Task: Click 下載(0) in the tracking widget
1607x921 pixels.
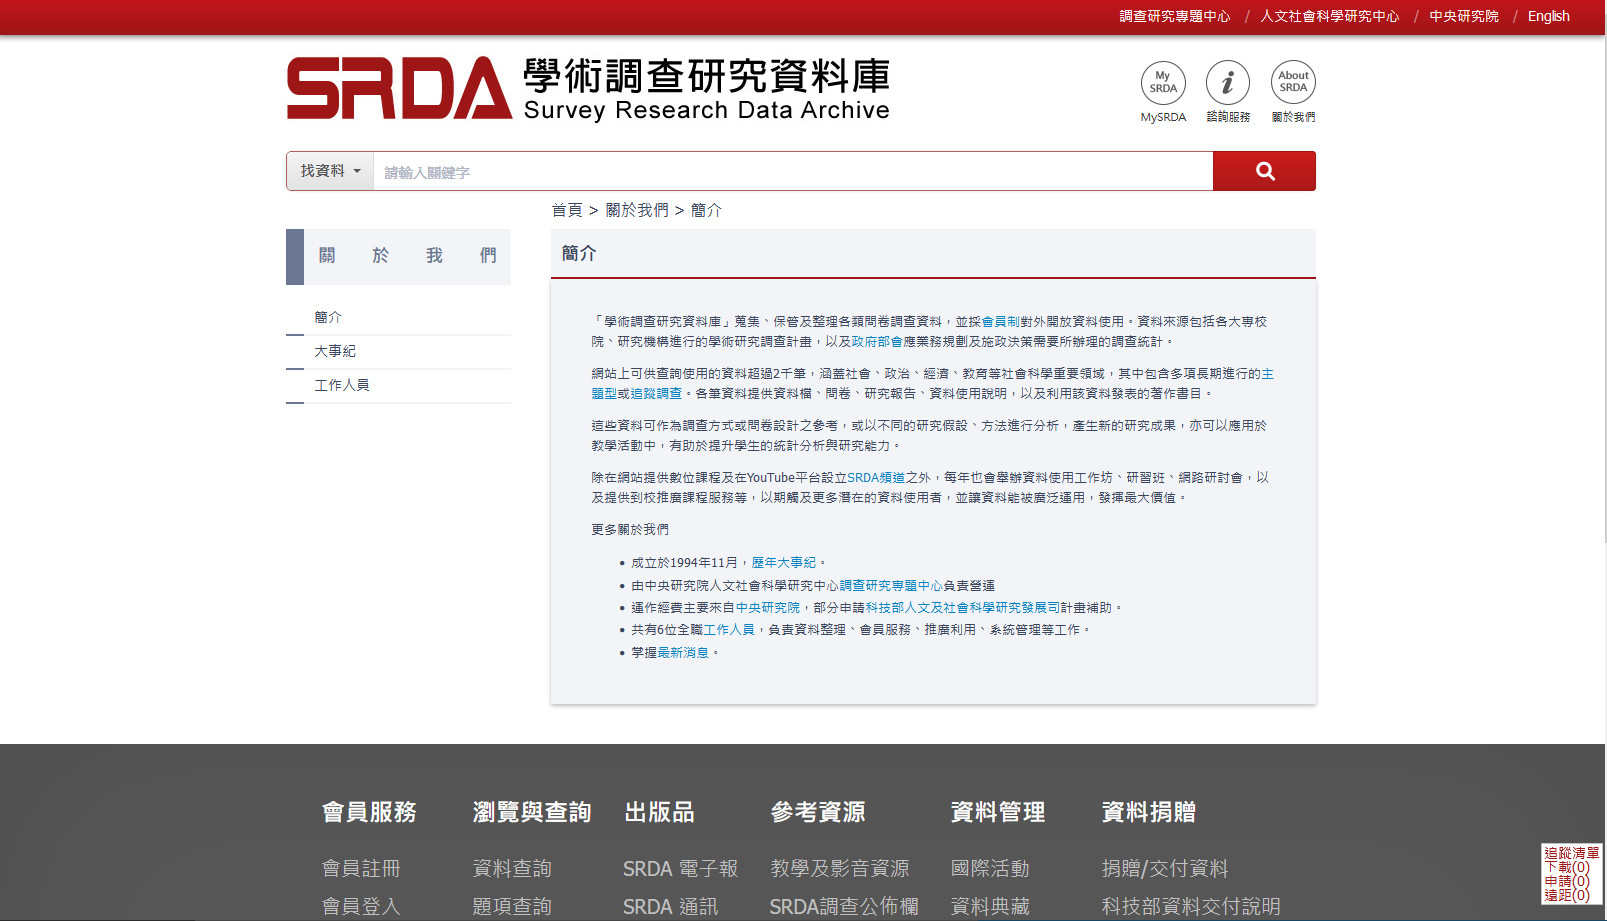Action: [x=1567, y=867]
